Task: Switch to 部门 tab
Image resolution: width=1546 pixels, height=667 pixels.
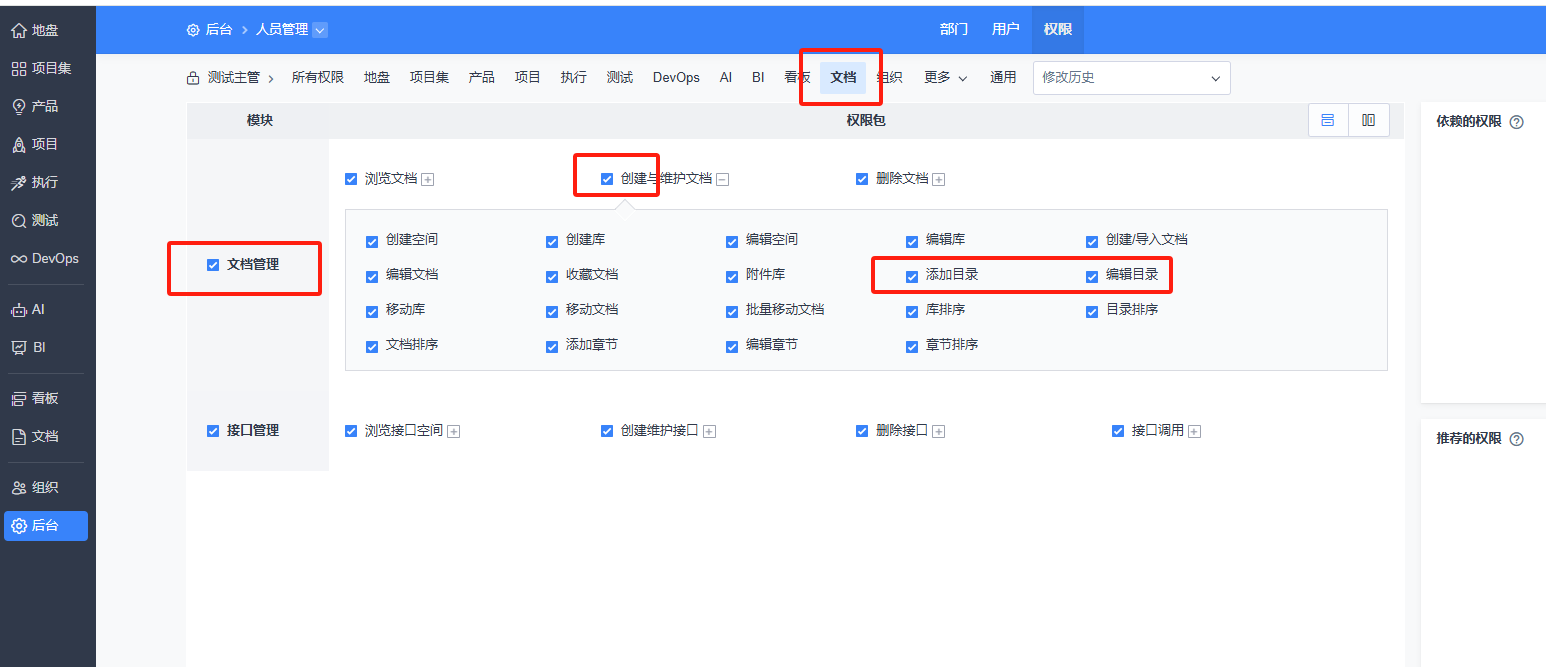Action: tap(954, 30)
